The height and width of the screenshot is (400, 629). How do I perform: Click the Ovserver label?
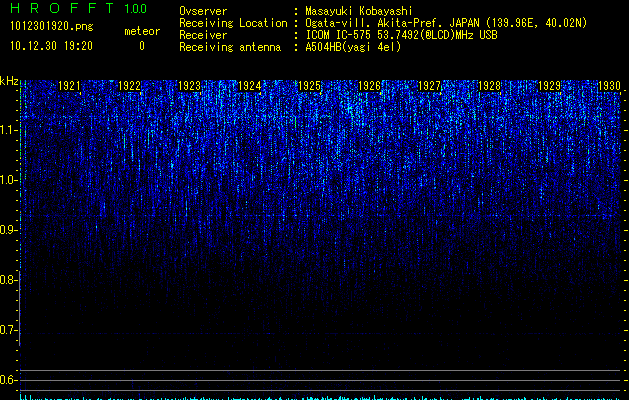[x=203, y=11]
